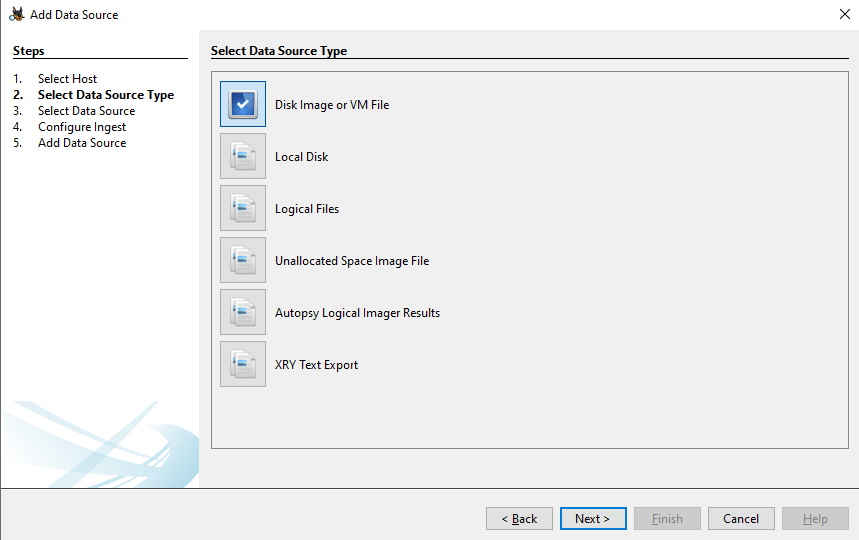Go back with the Back button
859x540 pixels.
pos(519,519)
